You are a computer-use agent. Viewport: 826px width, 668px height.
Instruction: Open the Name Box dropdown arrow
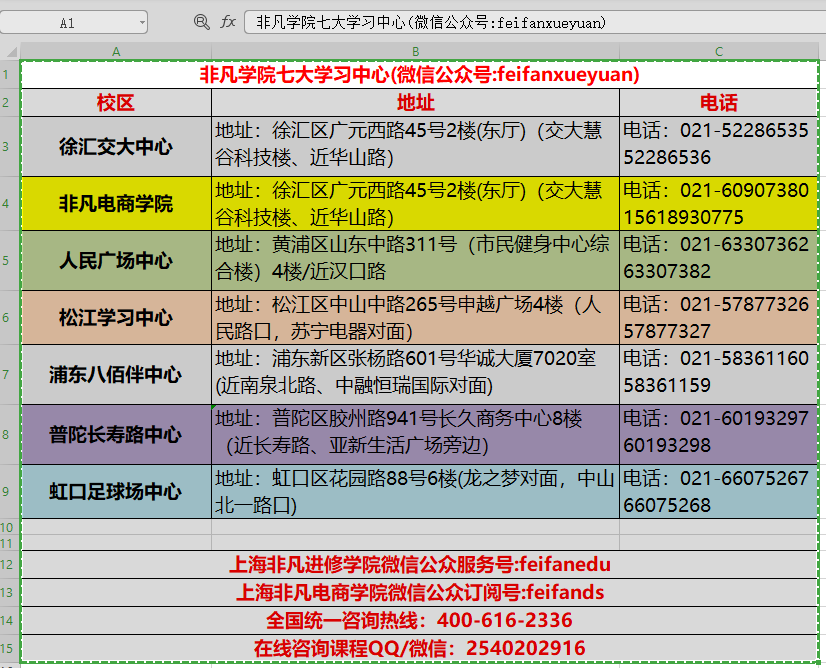click(x=142, y=23)
